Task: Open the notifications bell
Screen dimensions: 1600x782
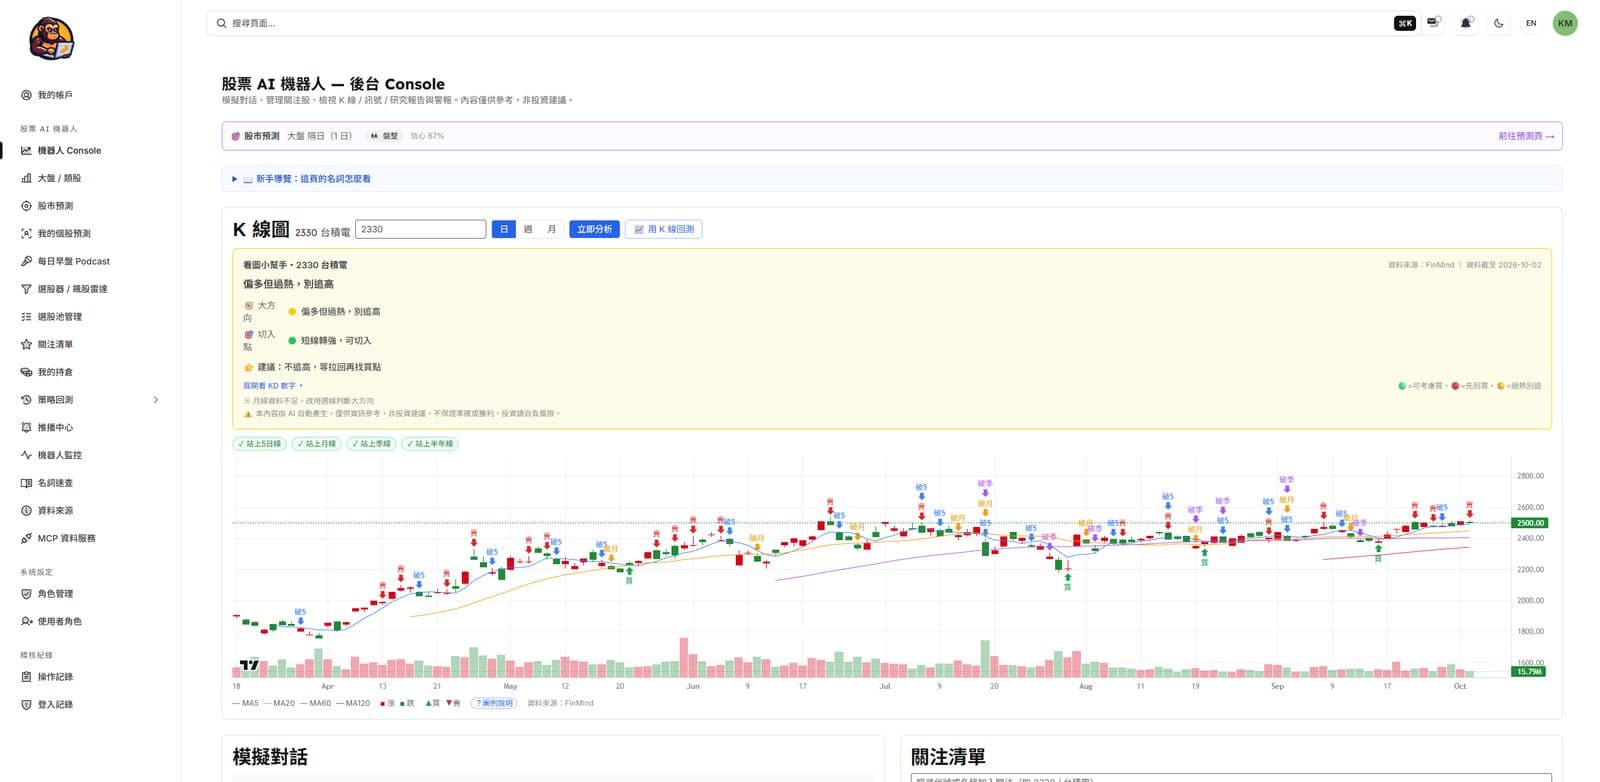Action: coord(1466,23)
